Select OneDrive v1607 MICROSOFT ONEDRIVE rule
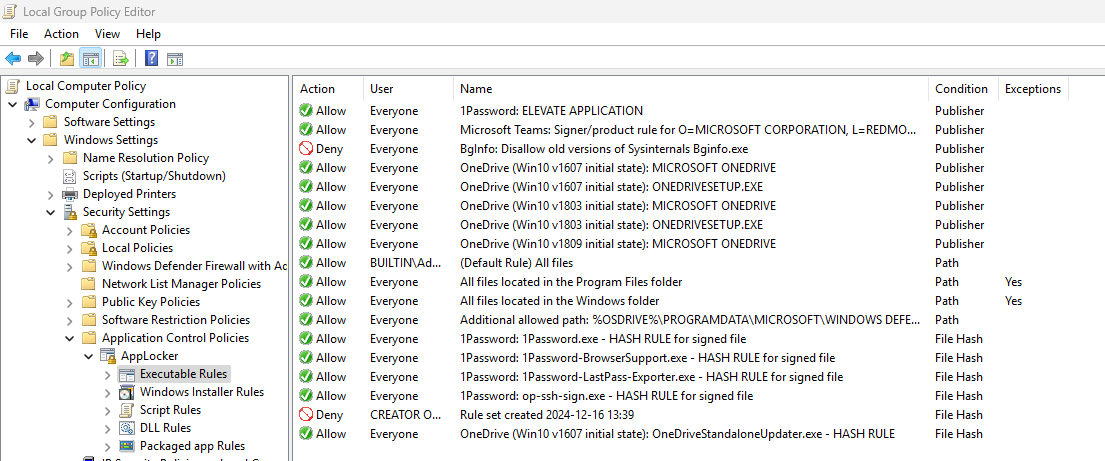1105x461 pixels. coord(618,168)
